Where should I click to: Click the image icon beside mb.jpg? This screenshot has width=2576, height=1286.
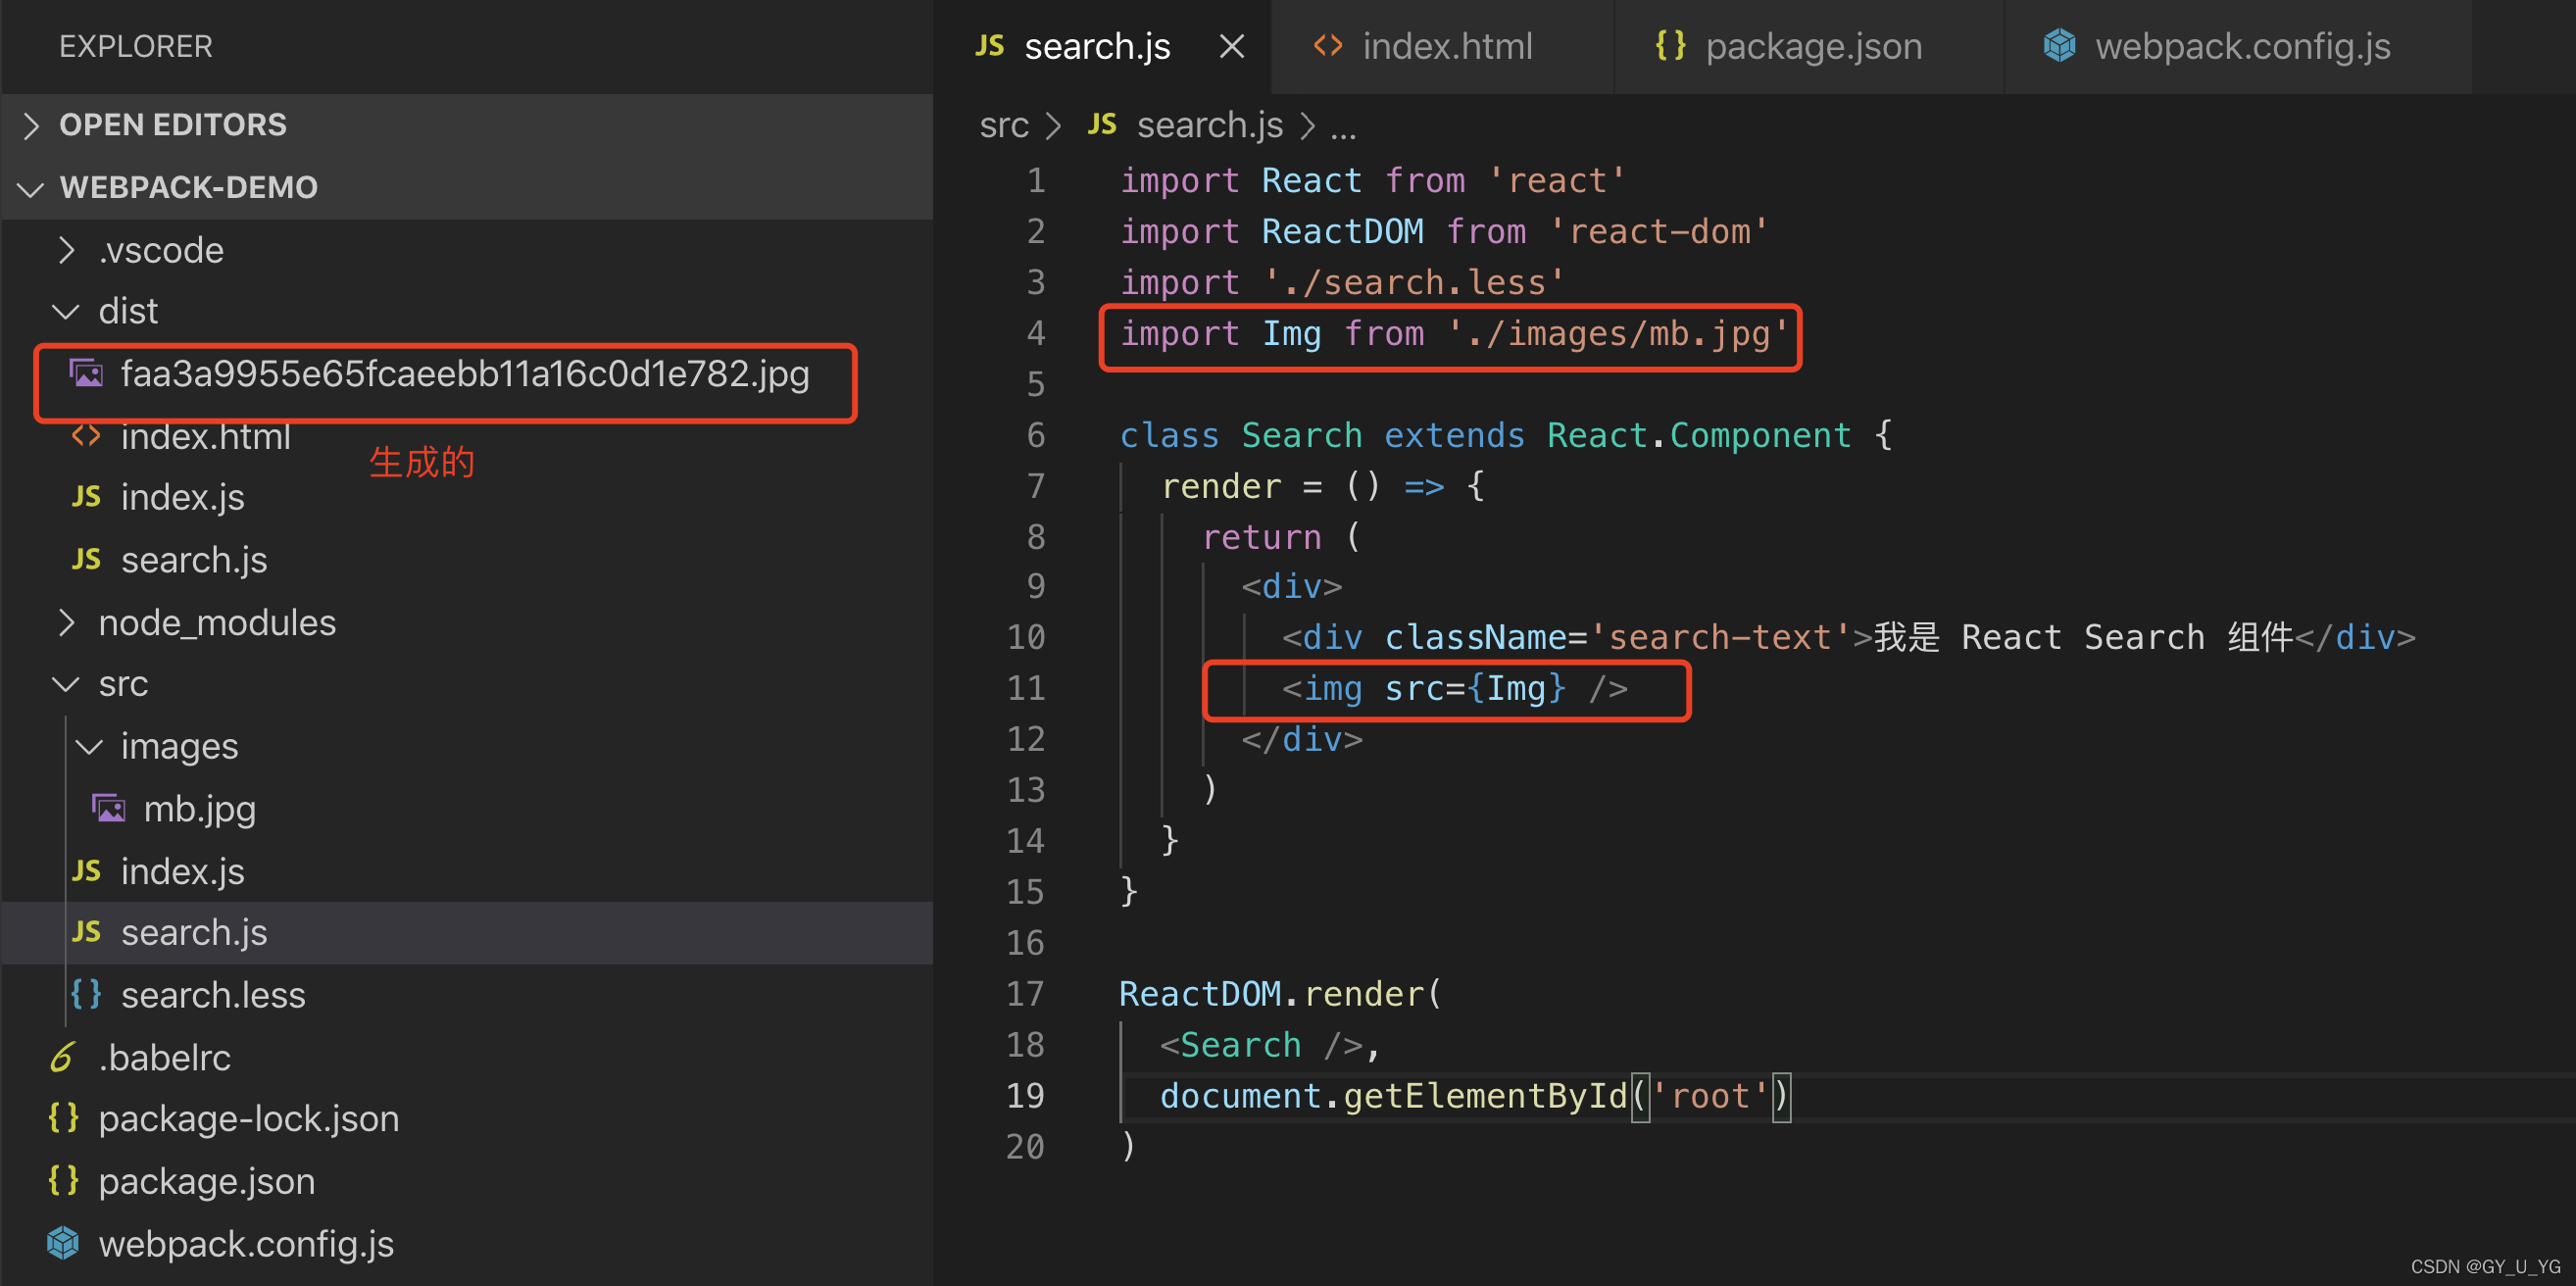(x=109, y=808)
